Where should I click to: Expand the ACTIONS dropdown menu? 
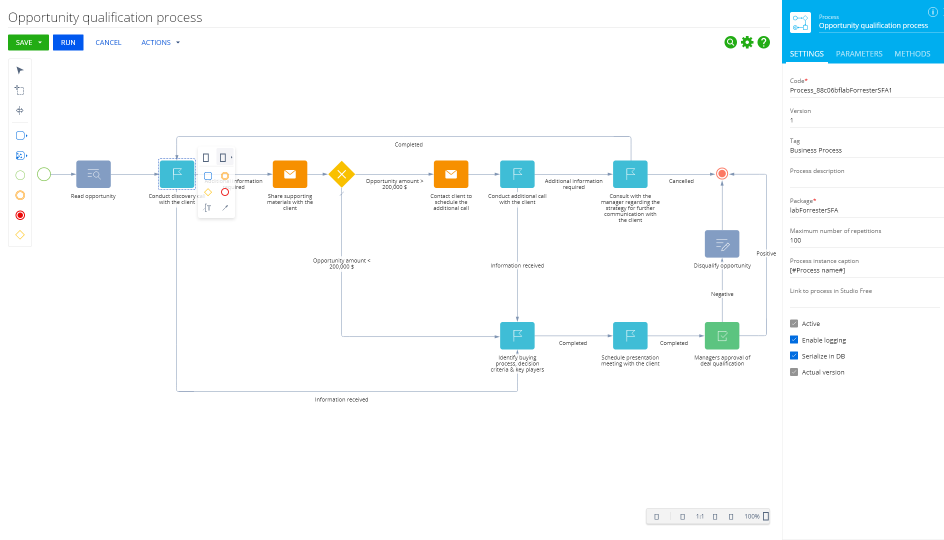click(160, 43)
